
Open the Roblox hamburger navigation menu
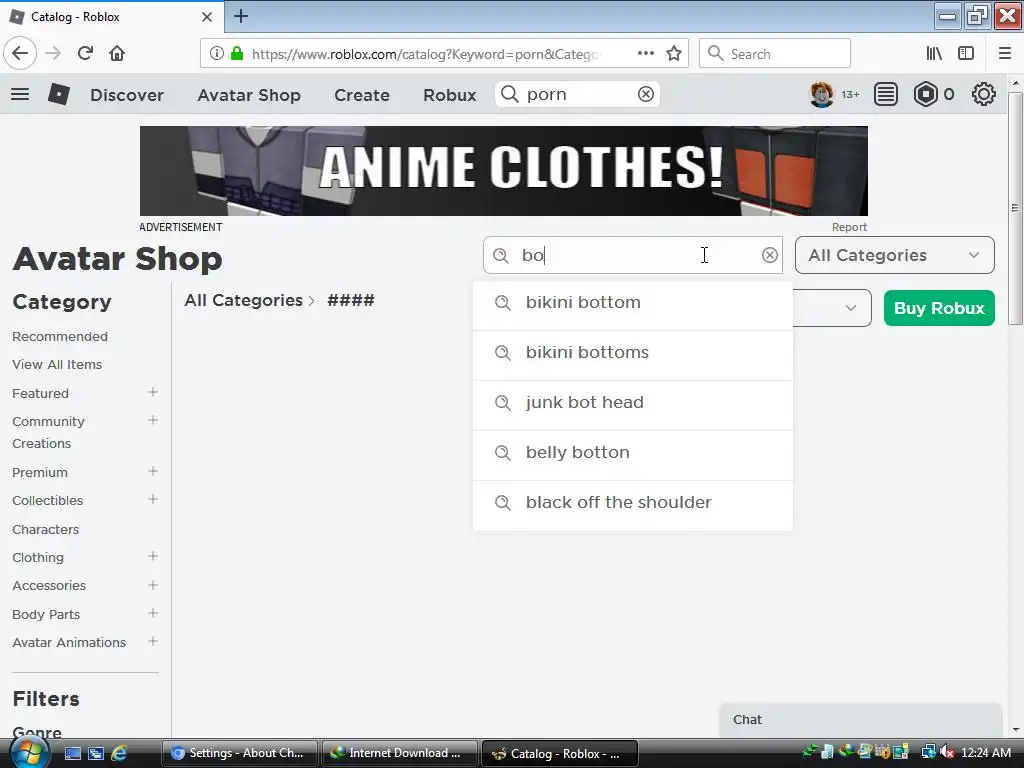click(20, 95)
